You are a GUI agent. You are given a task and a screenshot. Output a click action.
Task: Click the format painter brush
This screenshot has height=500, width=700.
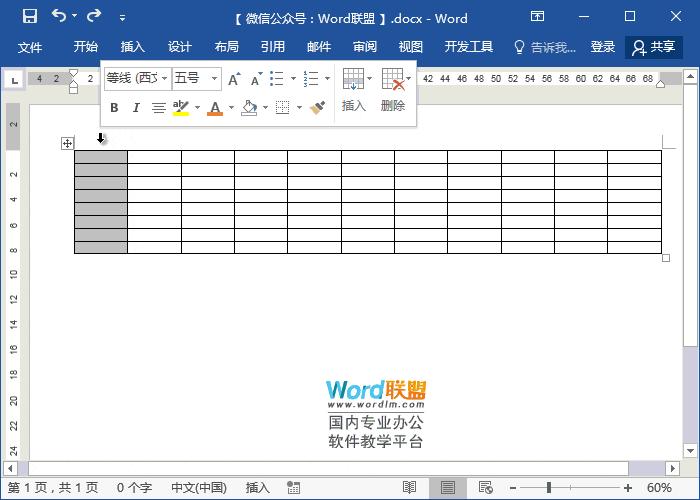(317, 108)
